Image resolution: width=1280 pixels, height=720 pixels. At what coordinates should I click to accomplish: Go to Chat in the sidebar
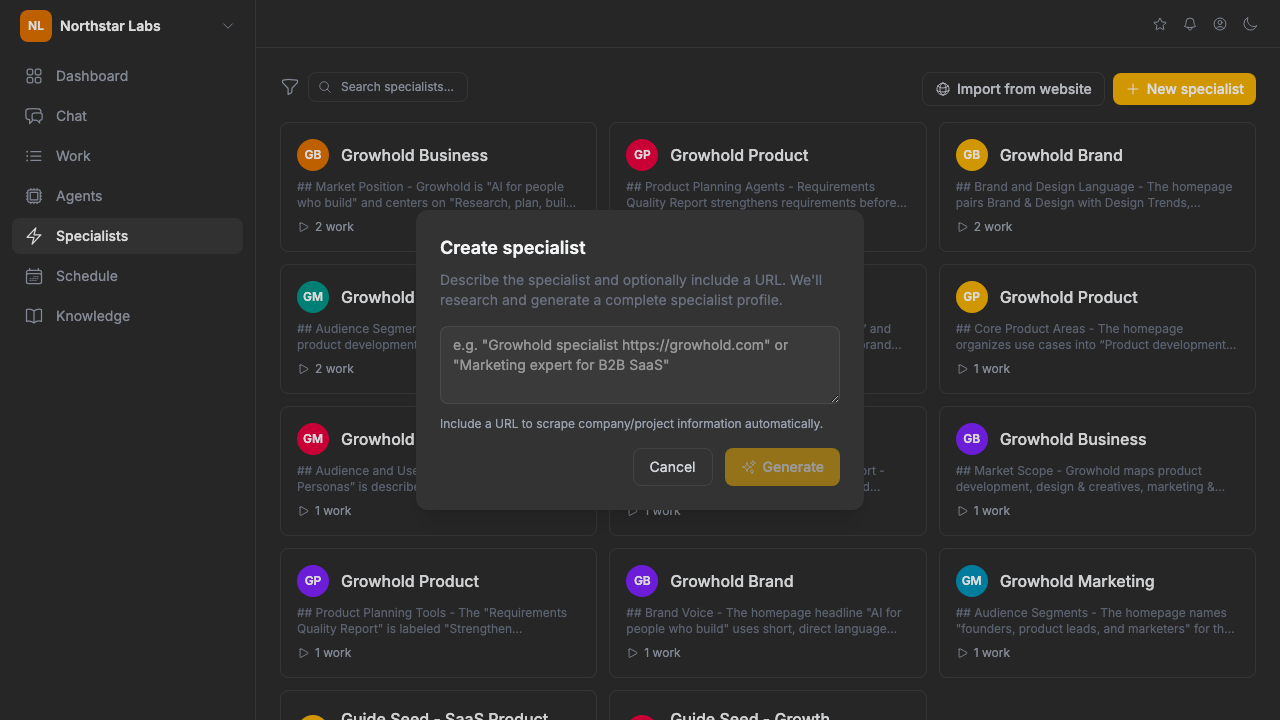click(x=128, y=116)
